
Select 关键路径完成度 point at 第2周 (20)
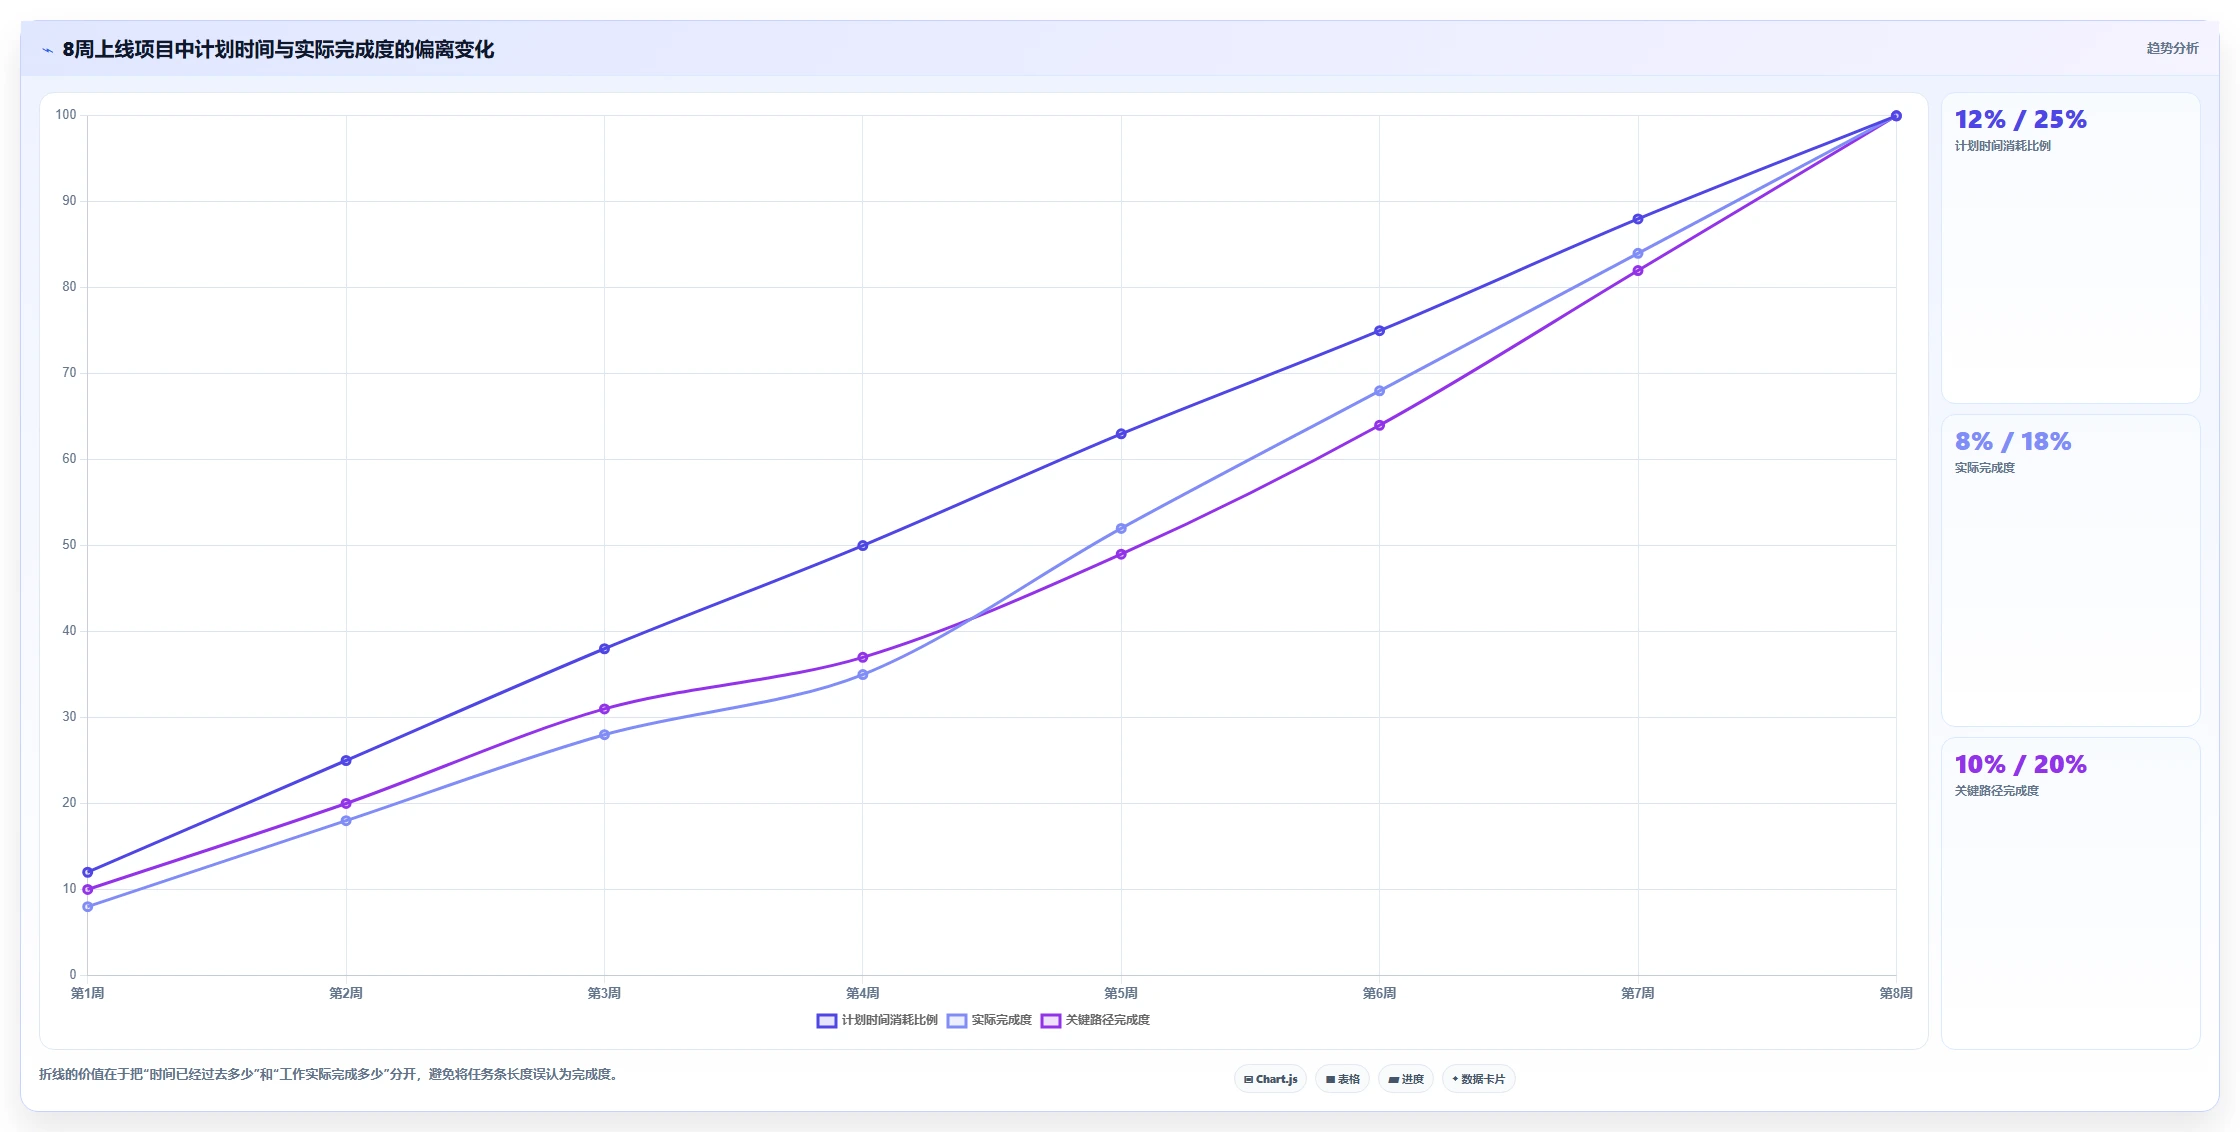(x=346, y=803)
